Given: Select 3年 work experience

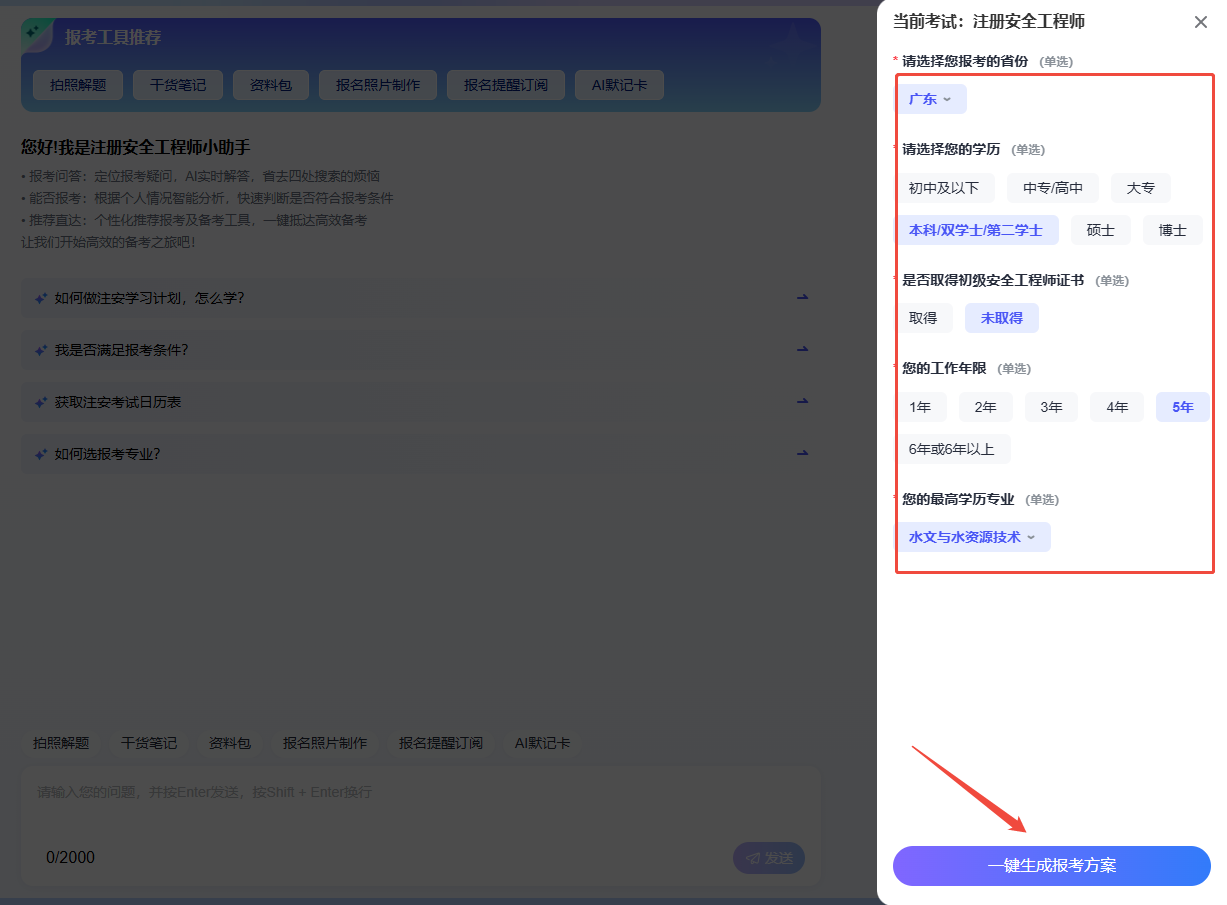Looking at the screenshot, I should 1051,407.
